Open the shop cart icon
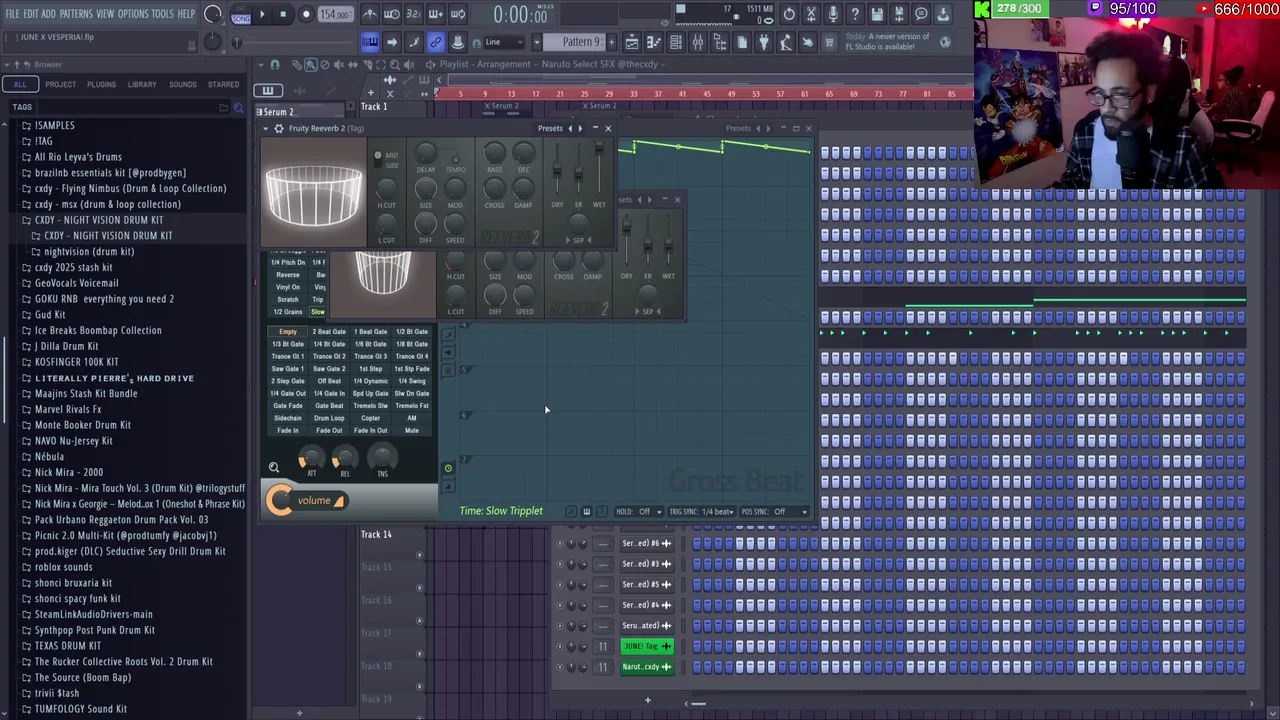The height and width of the screenshot is (720, 1280). pos(828,42)
